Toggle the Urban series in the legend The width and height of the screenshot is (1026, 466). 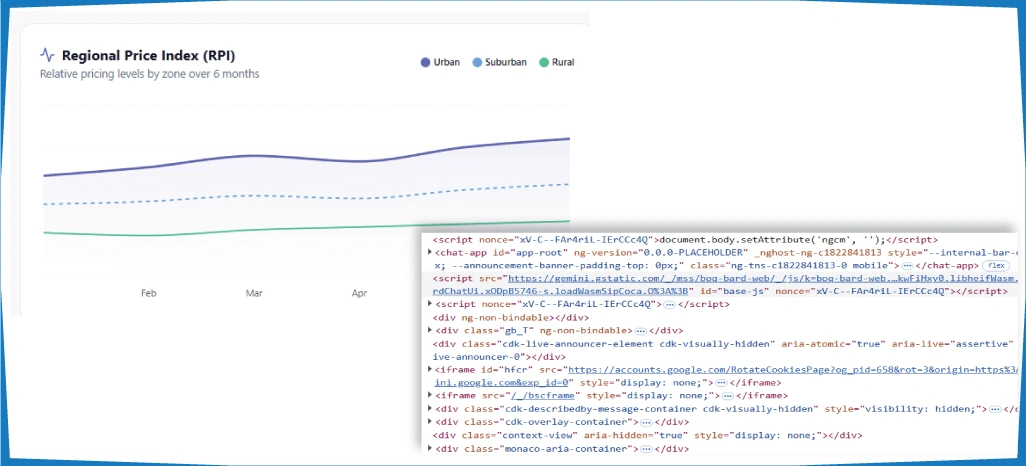click(x=440, y=62)
